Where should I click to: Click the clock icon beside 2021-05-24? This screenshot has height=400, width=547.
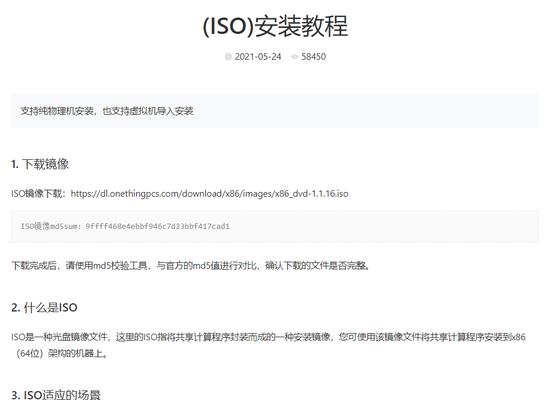pyautogui.click(x=228, y=56)
